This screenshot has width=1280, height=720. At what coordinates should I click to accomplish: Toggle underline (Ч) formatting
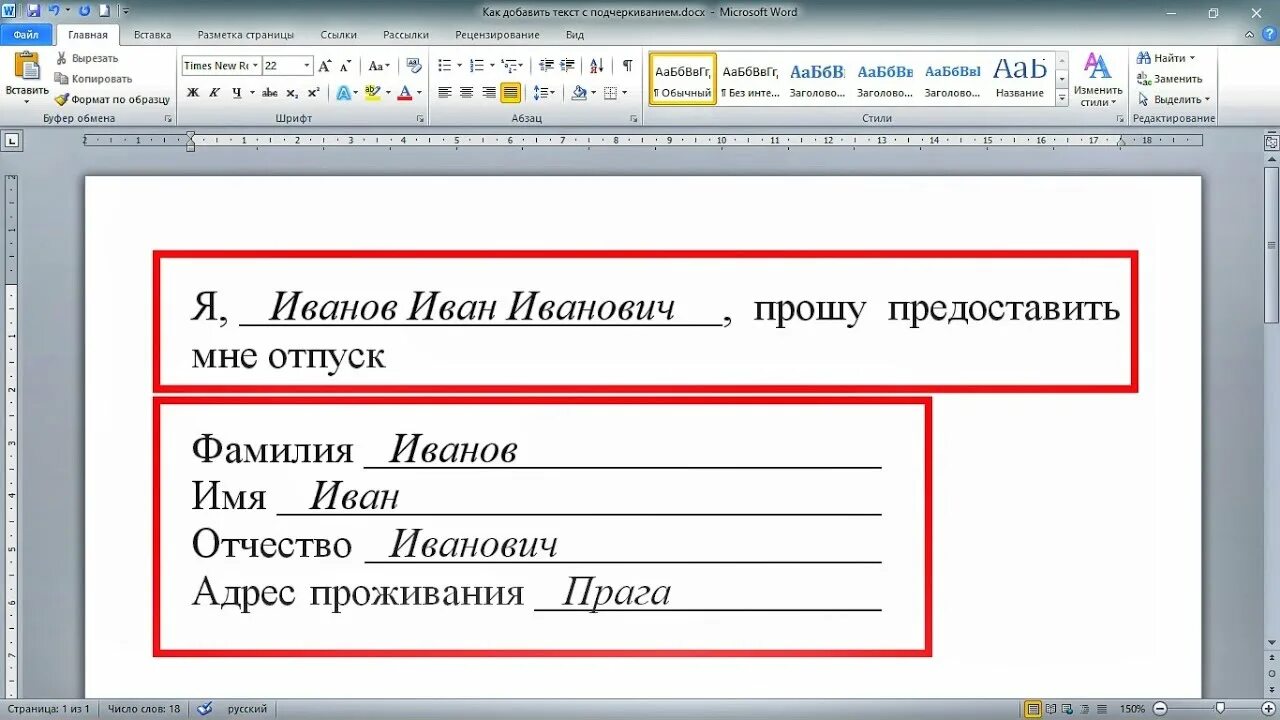tap(237, 93)
